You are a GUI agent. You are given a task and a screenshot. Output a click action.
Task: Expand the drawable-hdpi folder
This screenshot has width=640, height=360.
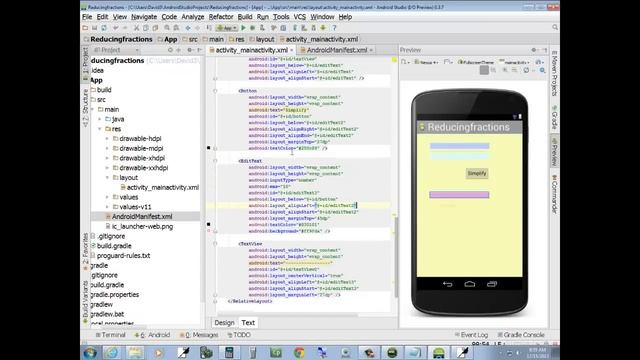click(107, 139)
